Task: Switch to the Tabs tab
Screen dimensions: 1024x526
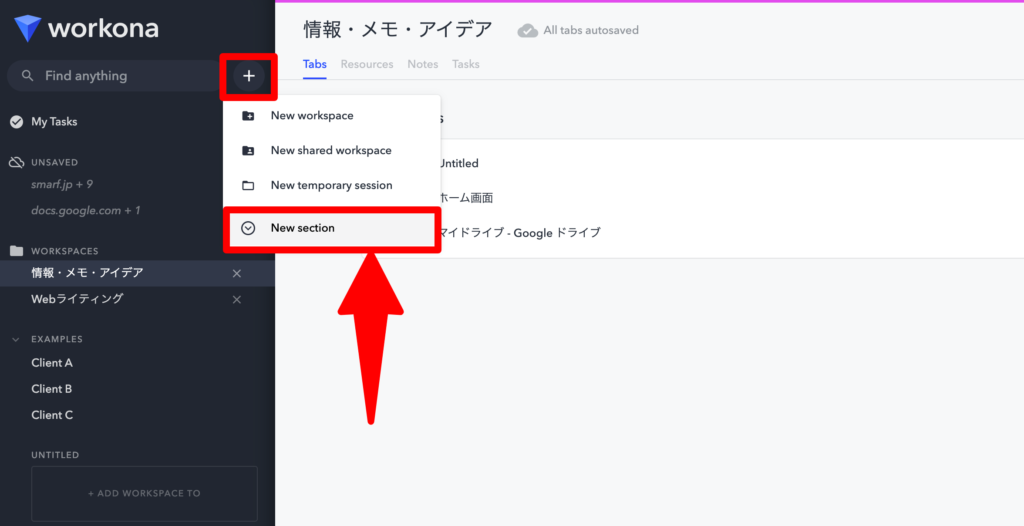Action: pyautogui.click(x=315, y=64)
